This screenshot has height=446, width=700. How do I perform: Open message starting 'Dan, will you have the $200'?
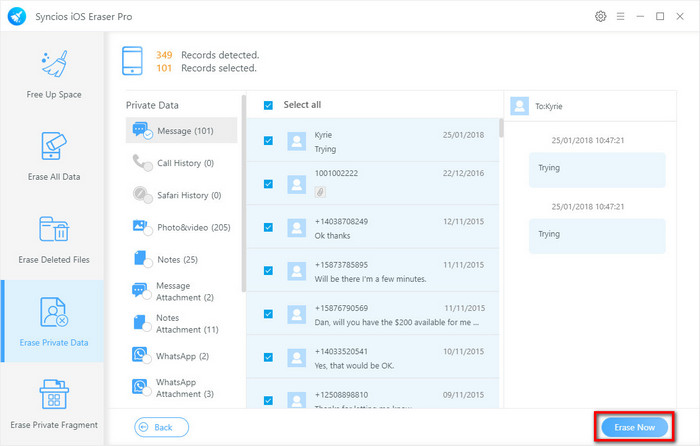click(x=397, y=322)
